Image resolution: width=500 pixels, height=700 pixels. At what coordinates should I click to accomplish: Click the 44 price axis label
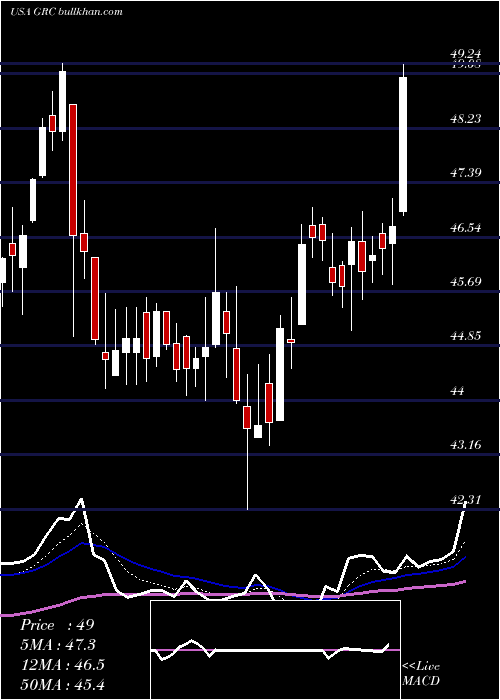point(458,391)
